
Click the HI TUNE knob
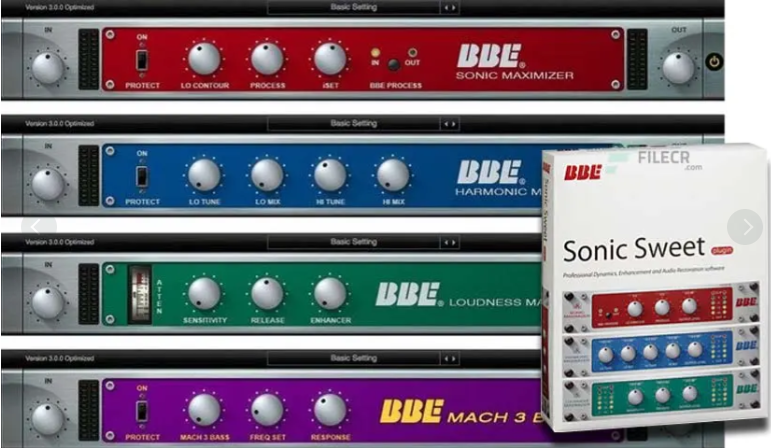330,175
